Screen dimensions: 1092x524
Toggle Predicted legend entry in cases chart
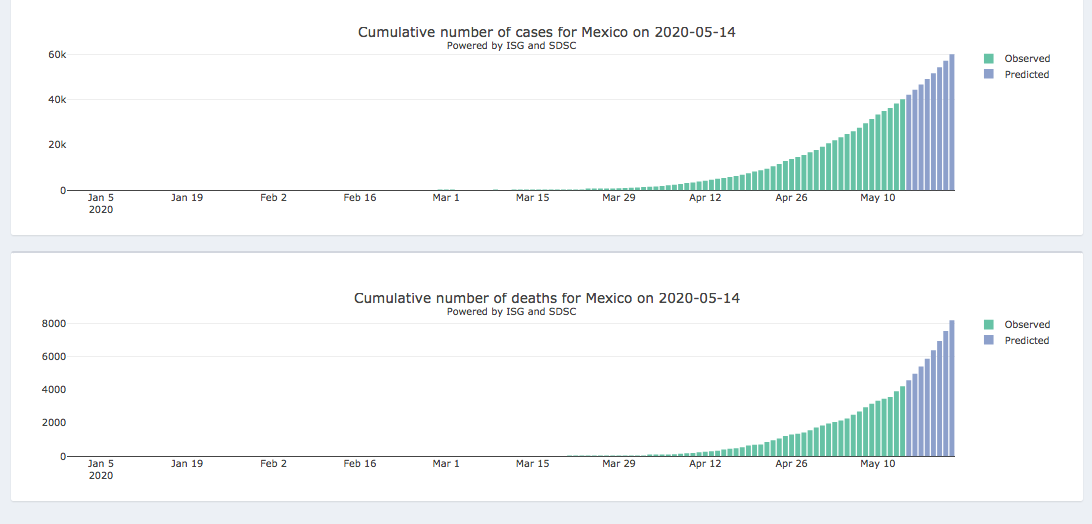click(x=1026, y=74)
